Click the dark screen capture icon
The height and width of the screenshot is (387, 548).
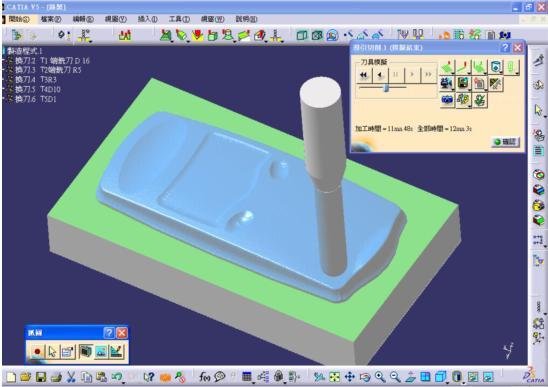[85, 352]
